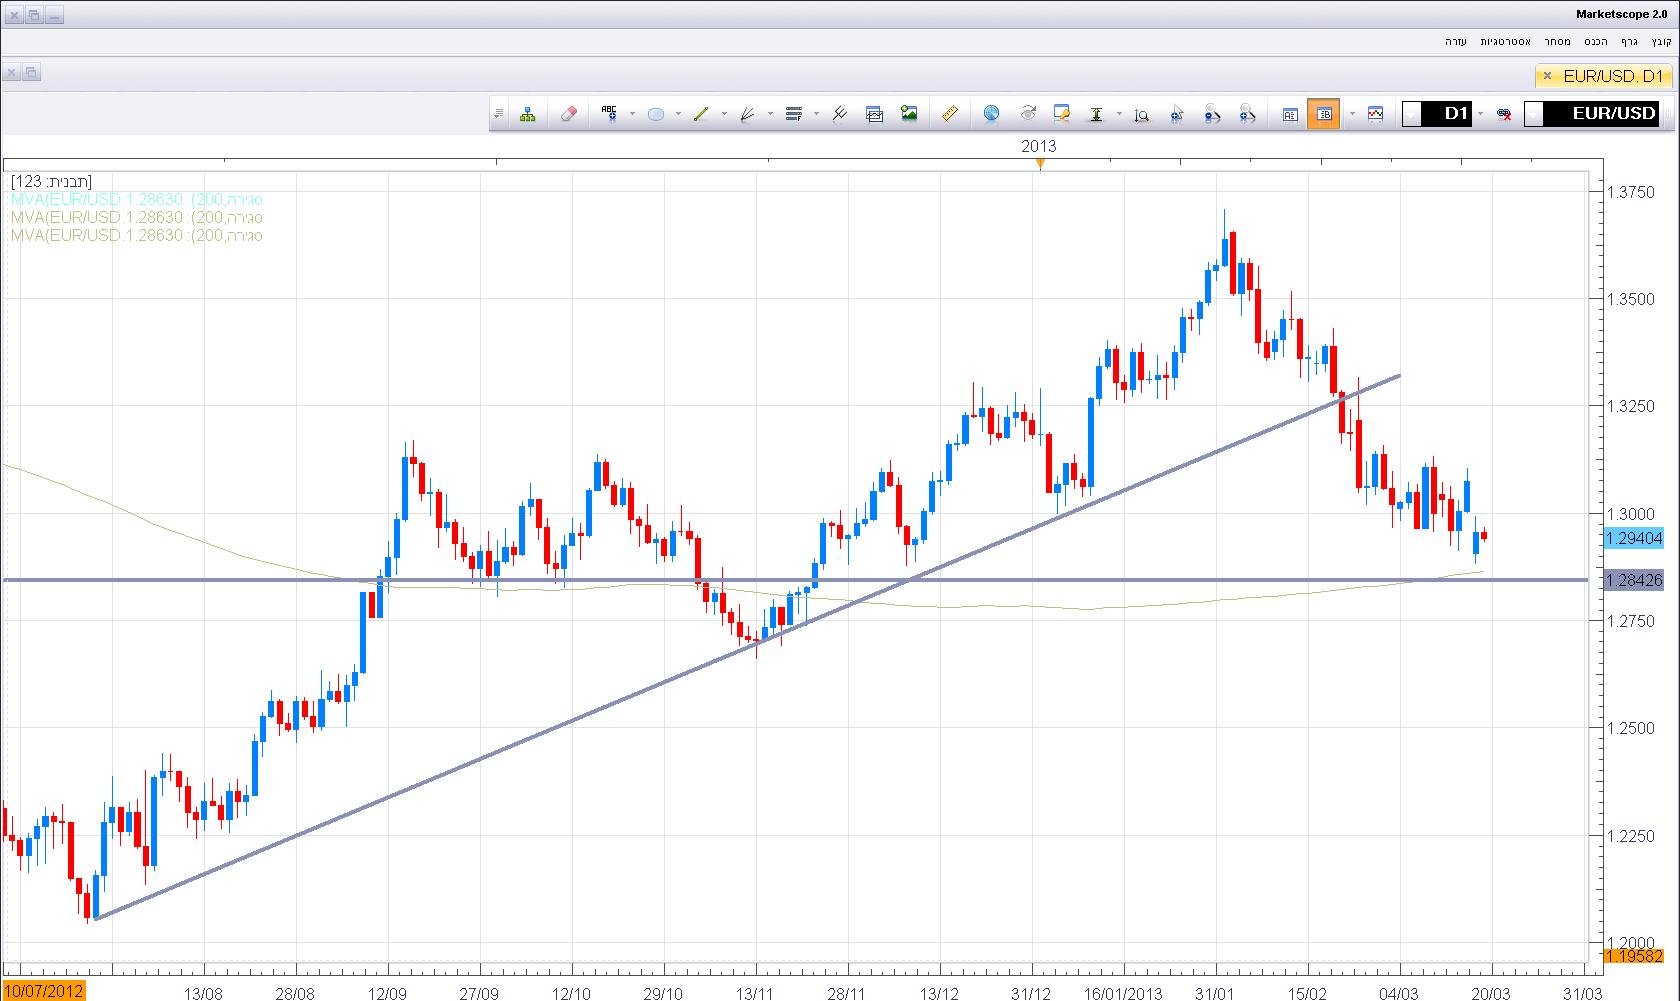1680x1001 pixels.
Task: Open the קובץ (File) menu
Action: pos(1661,41)
